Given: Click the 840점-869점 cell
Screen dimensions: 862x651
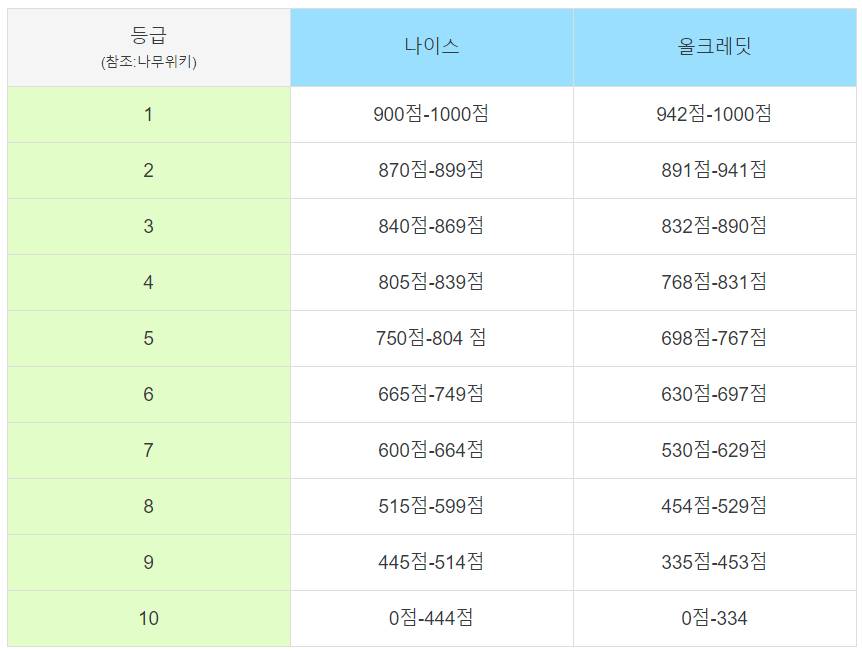Looking at the screenshot, I should click(432, 227).
